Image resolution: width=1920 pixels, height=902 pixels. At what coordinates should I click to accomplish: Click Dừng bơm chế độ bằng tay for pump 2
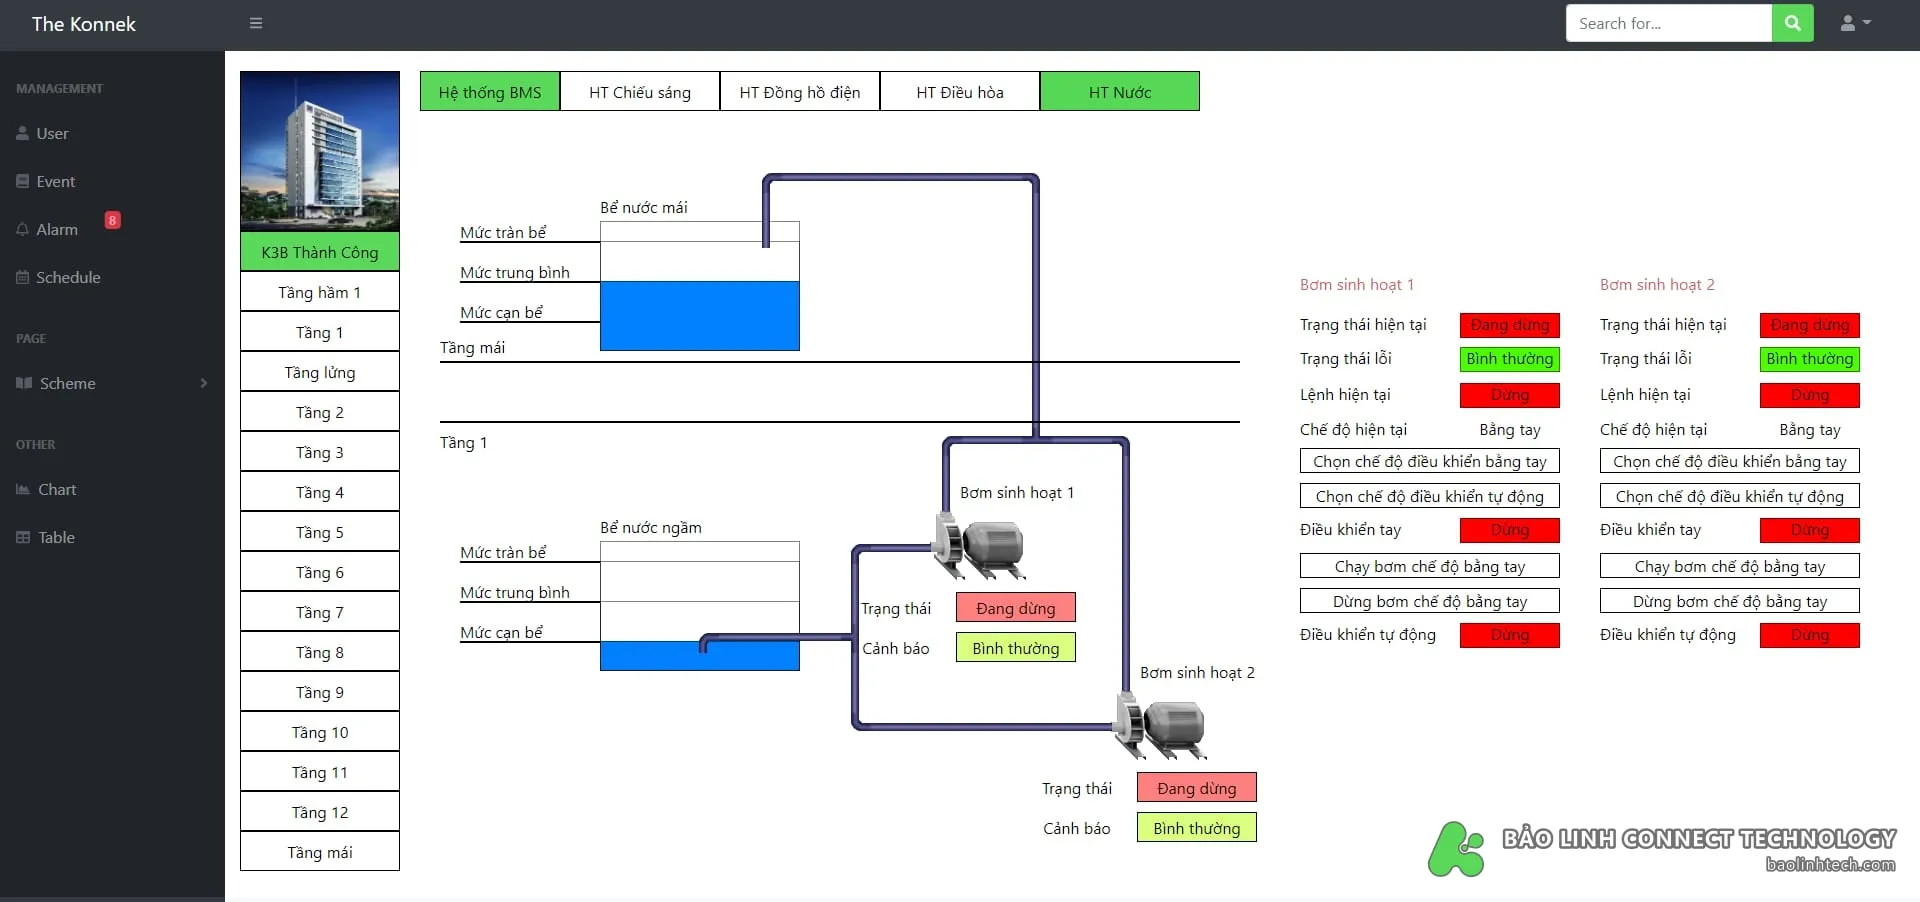point(1730,601)
